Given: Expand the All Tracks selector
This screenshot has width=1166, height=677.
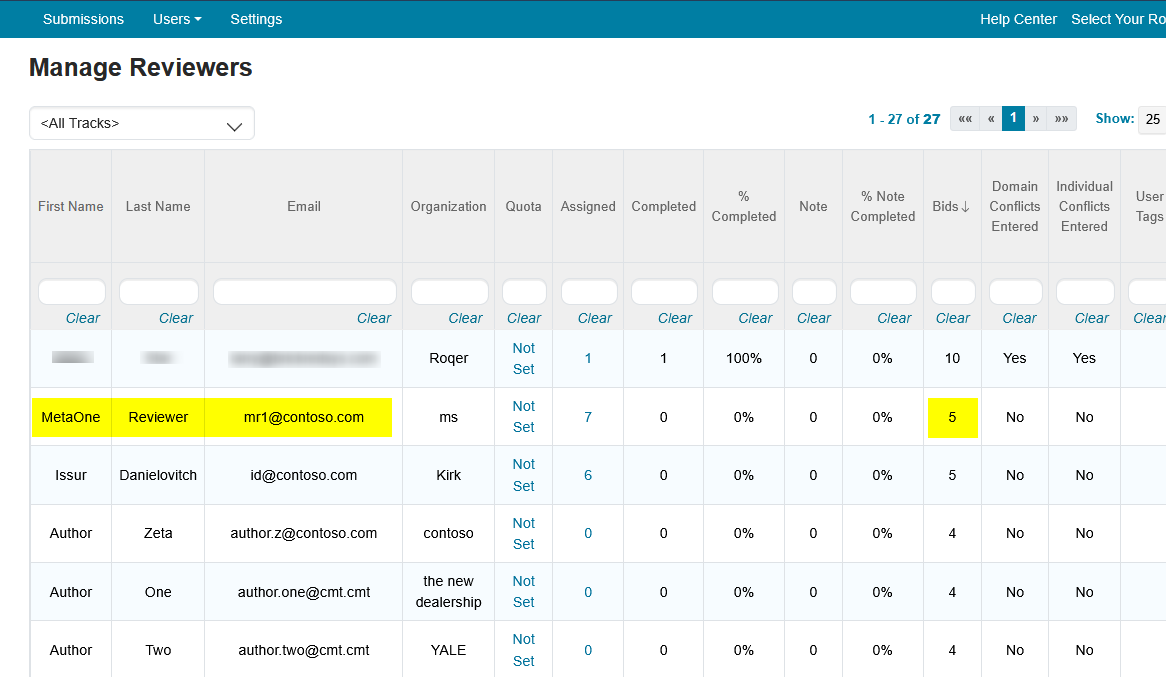Looking at the screenshot, I should pos(141,123).
